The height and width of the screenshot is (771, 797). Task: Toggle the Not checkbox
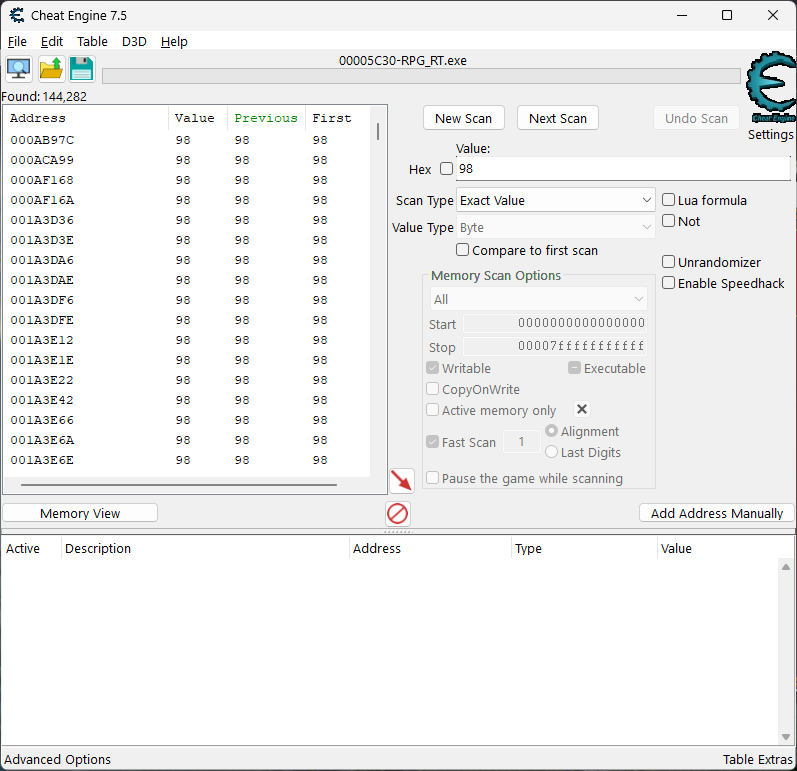point(668,221)
